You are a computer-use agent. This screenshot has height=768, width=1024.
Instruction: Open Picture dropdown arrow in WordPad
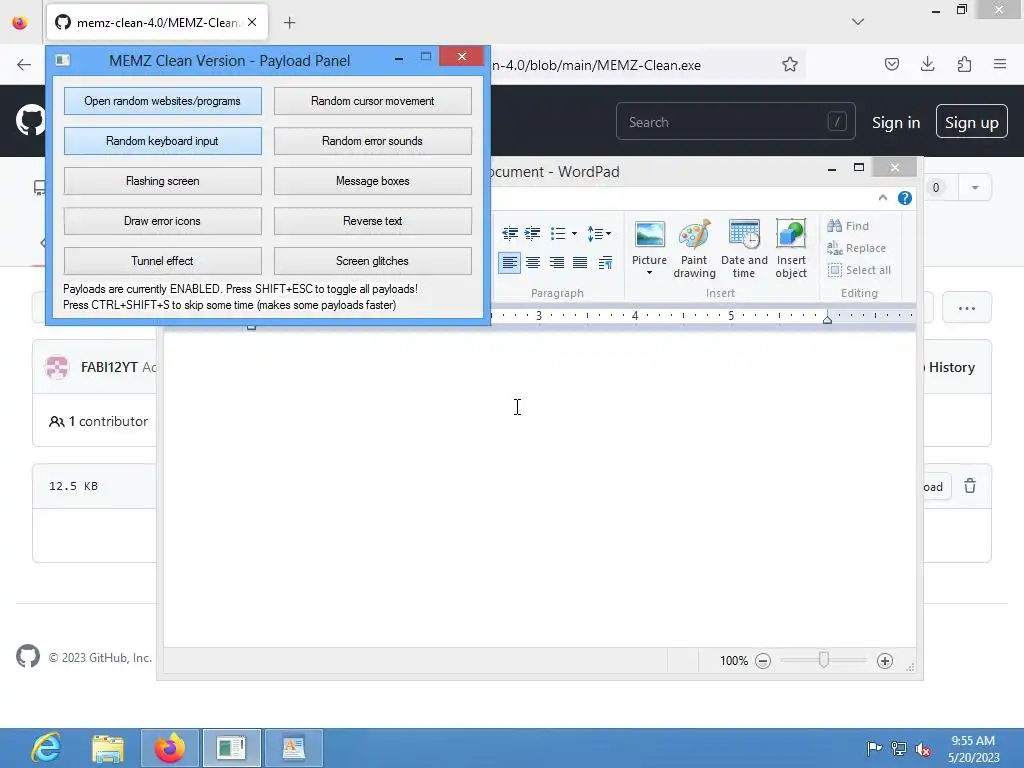click(x=649, y=273)
